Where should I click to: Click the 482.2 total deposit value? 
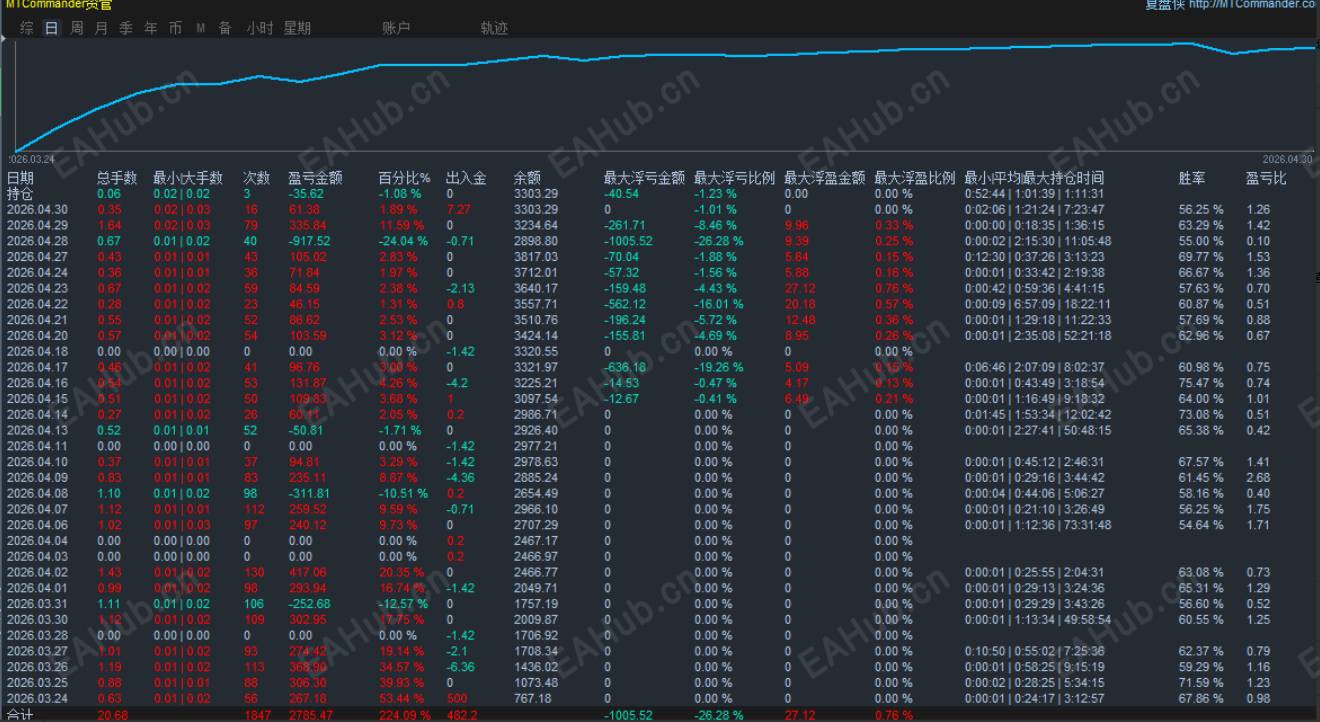click(x=461, y=715)
